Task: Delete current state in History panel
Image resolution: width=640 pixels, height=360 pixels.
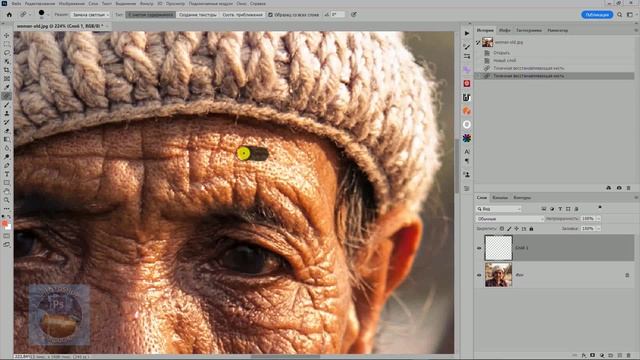Action: (x=629, y=188)
